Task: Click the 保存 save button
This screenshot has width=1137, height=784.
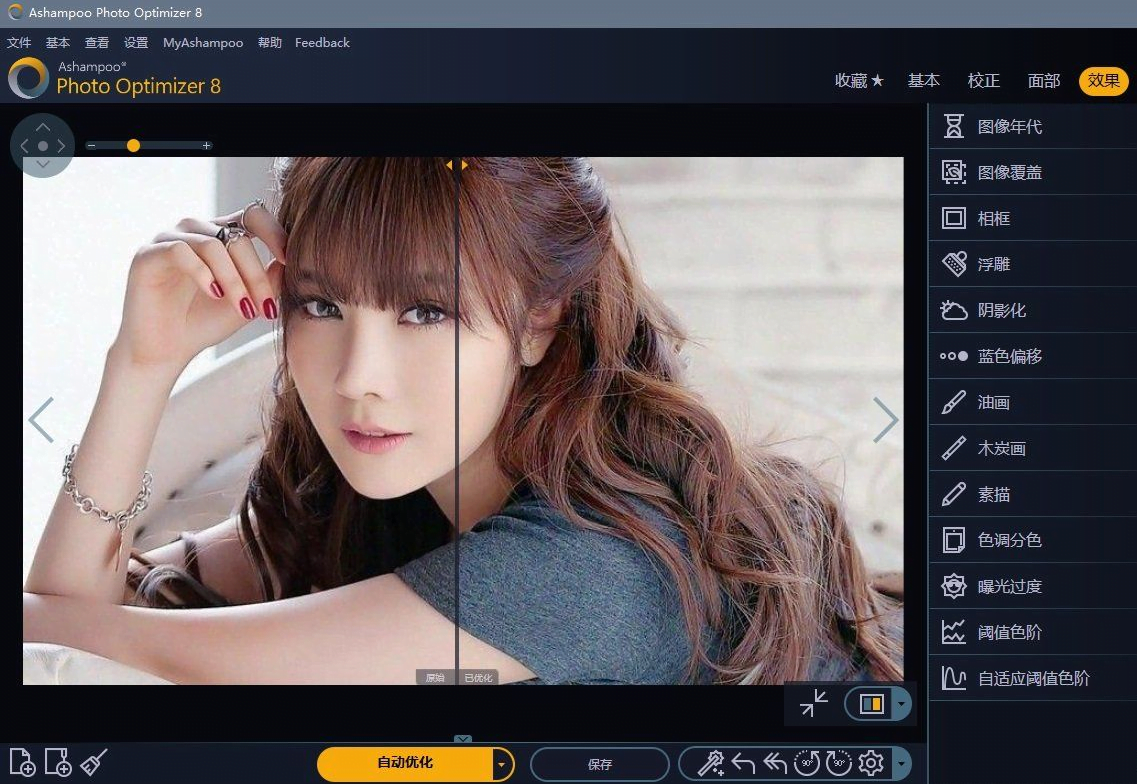Action: tap(600, 764)
